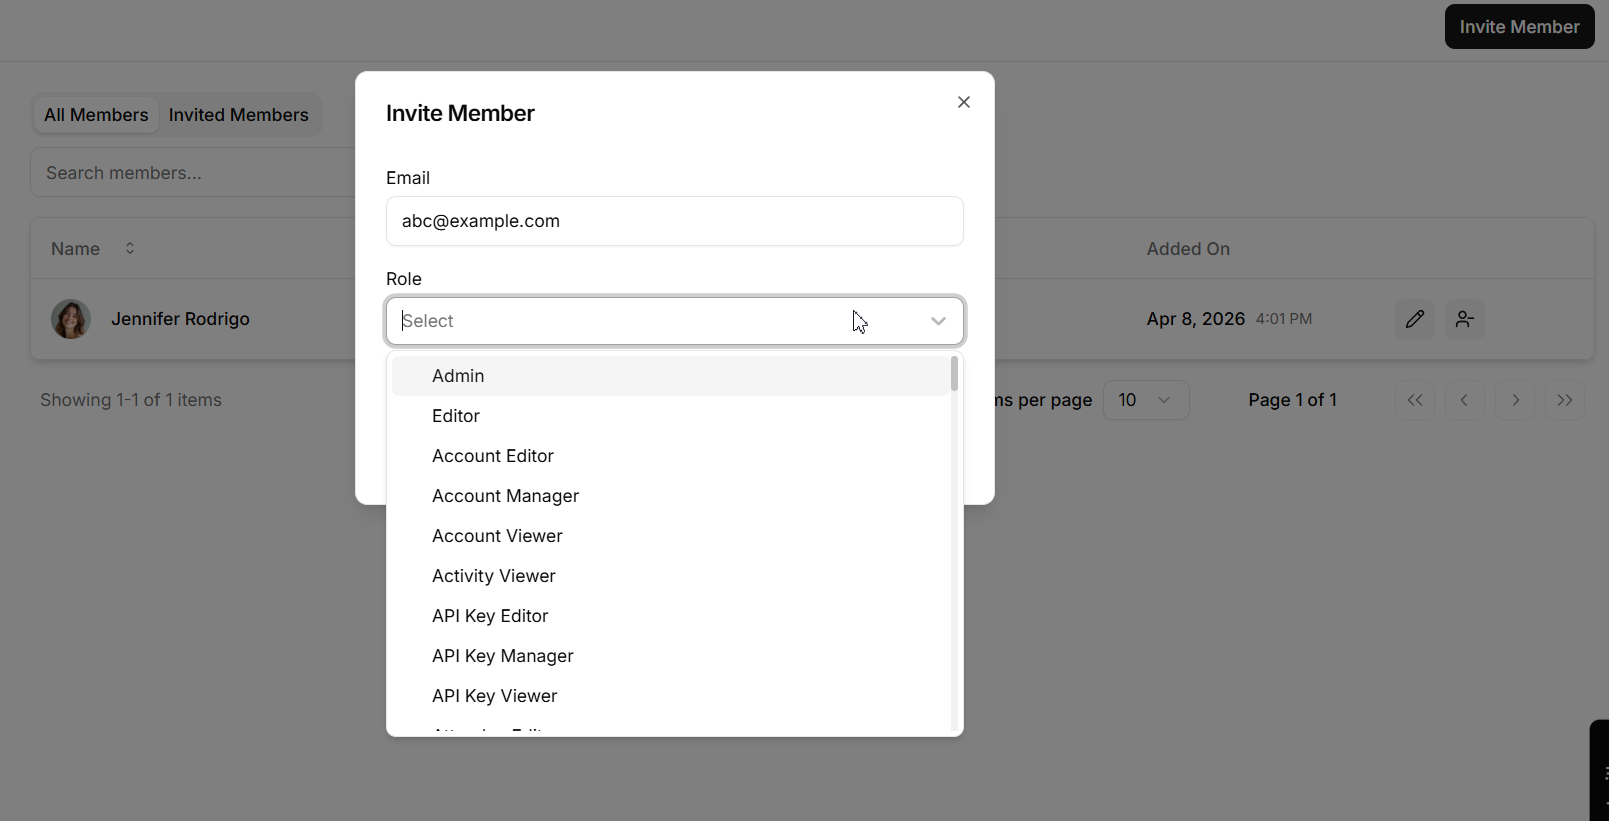
Task: Go to the previous page arrow
Action: [1464, 400]
